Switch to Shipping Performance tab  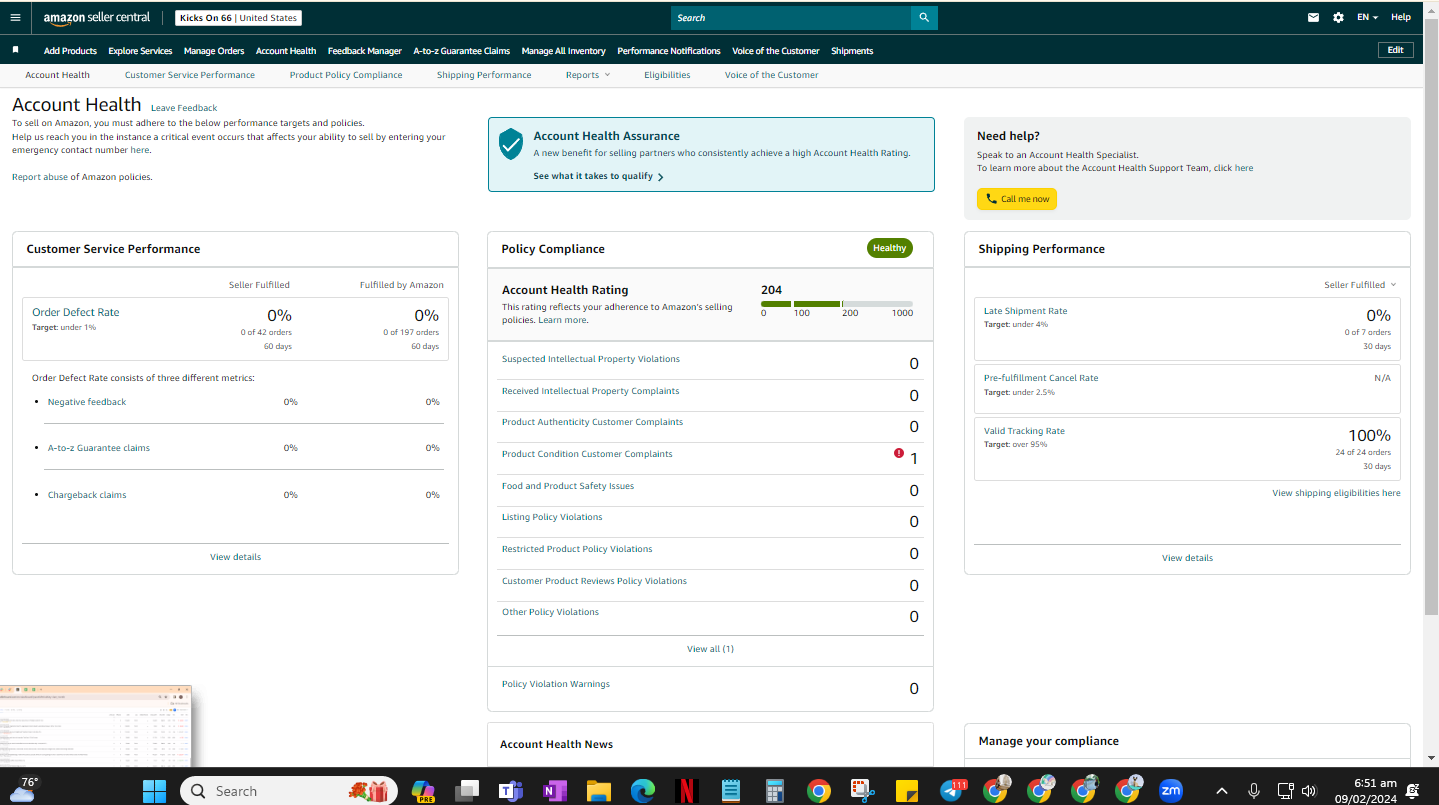(484, 75)
